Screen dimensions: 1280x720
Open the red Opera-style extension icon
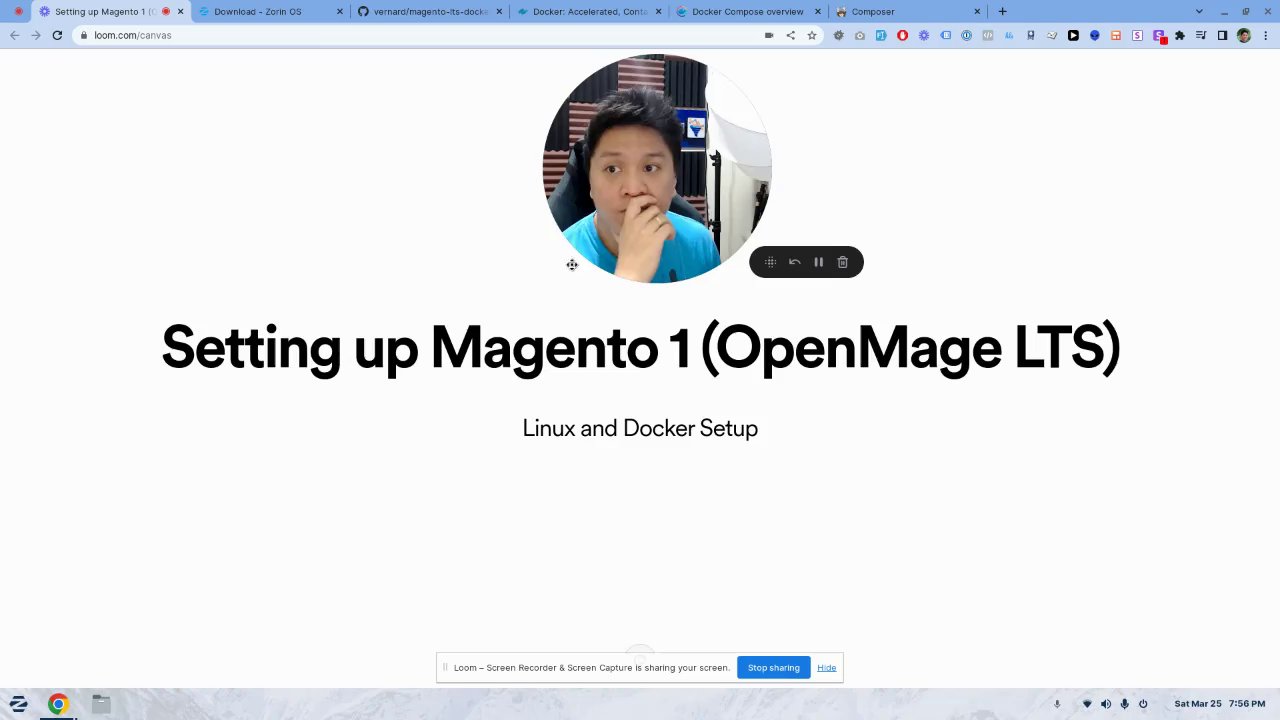tap(902, 35)
